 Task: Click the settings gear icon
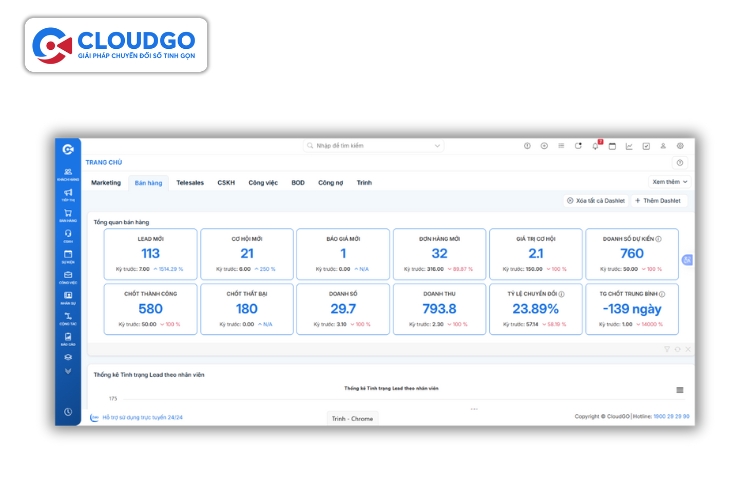pyautogui.click(x=680, y=146)
